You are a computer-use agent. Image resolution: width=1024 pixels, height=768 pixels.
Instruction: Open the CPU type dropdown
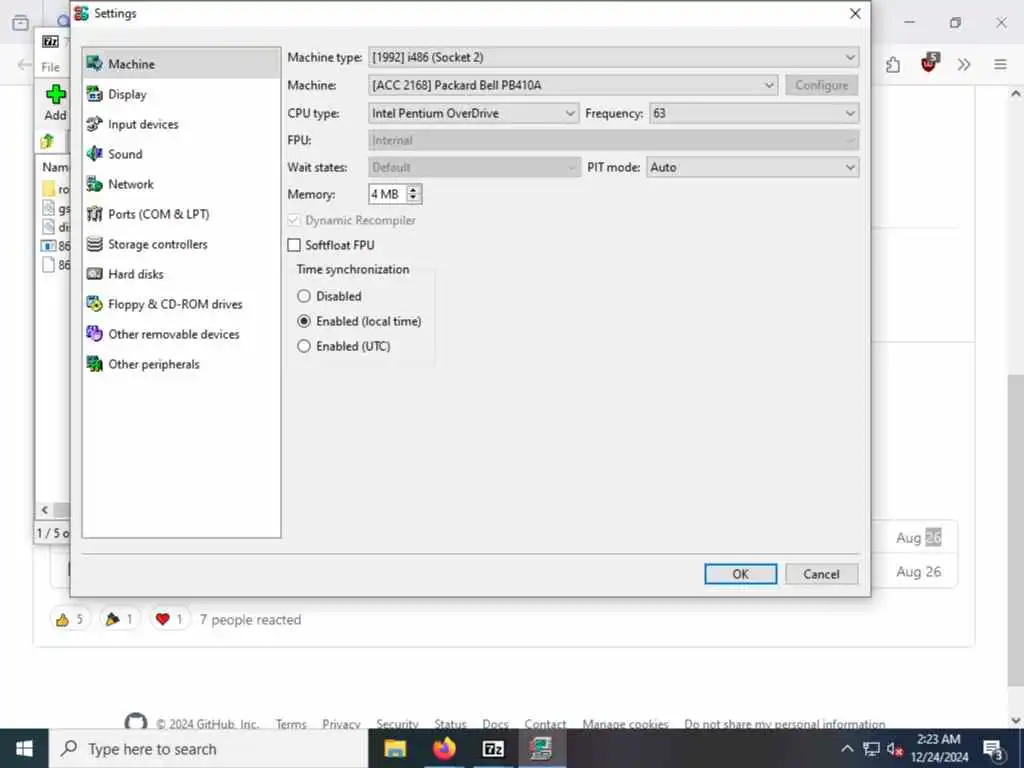pyautogui.click(x=473, y=113)
